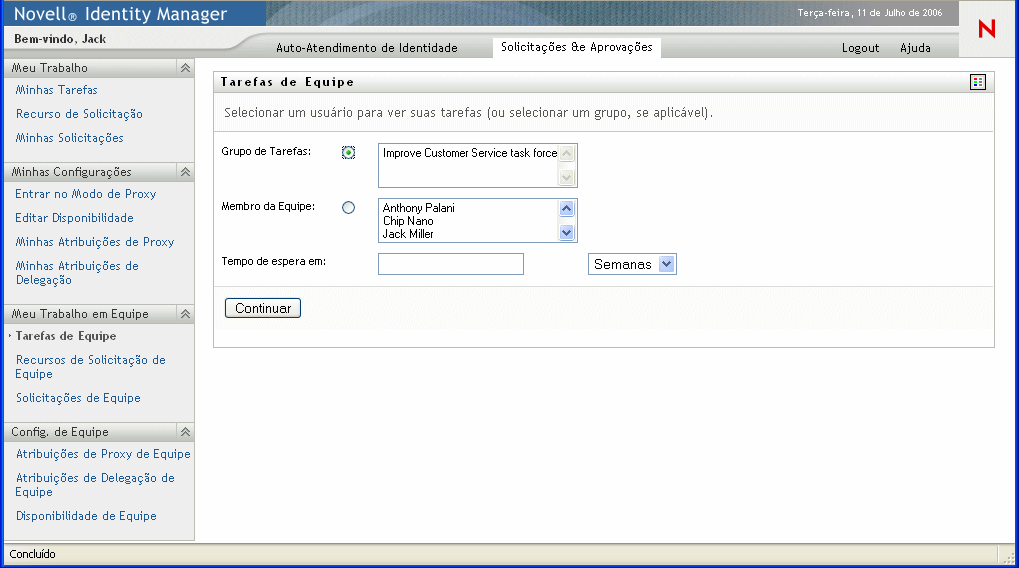Go to Entrar no Modo de Proxy
The width and height of the screenshot is (1019, 568).
coord(86,194)
